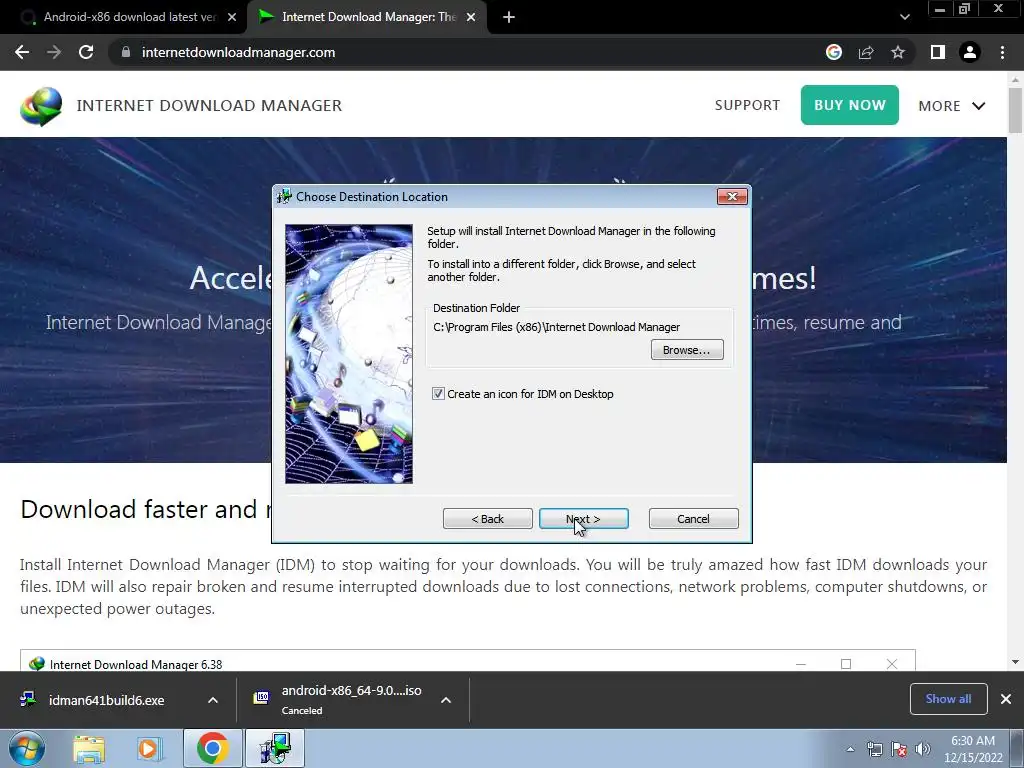
Task: Open a new browser tab
Action: 509,17
